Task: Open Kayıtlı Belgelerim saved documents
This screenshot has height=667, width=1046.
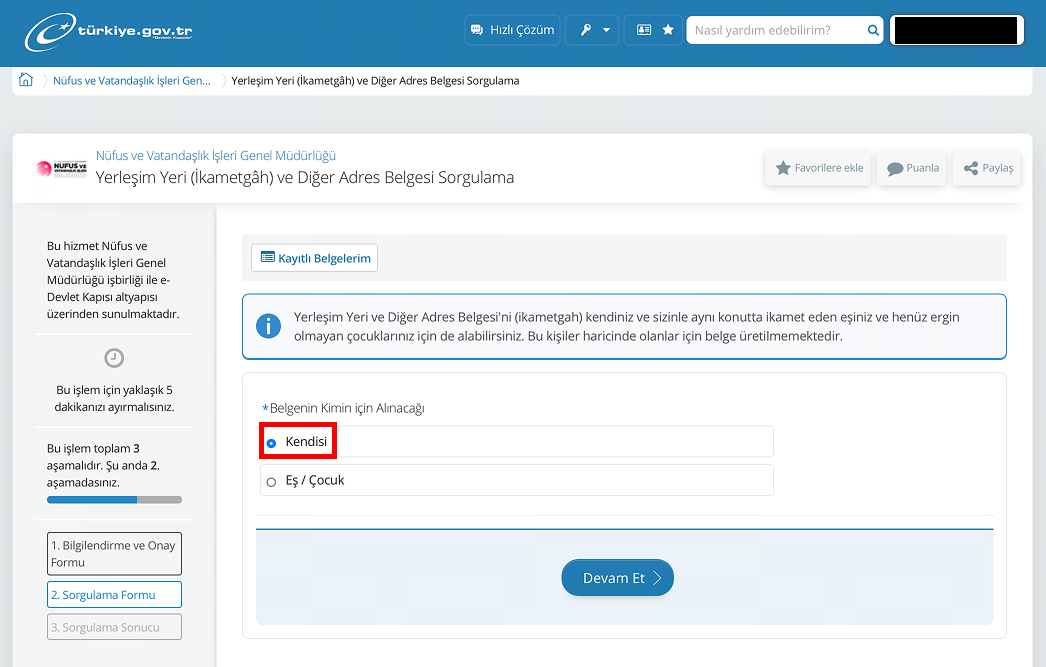Action: 314,258
